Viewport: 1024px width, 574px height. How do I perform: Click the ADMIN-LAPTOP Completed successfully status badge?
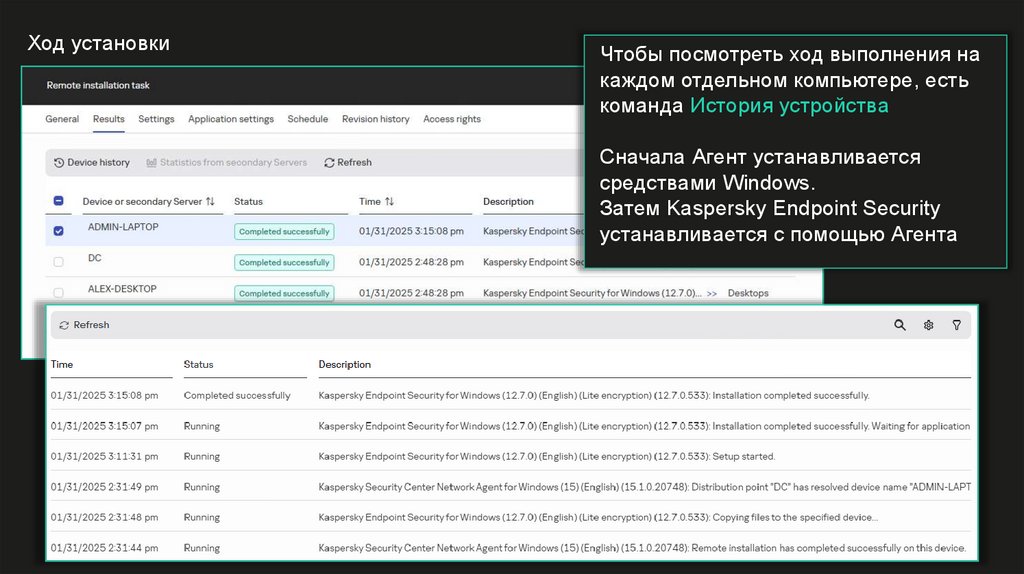tap(284, 232)
